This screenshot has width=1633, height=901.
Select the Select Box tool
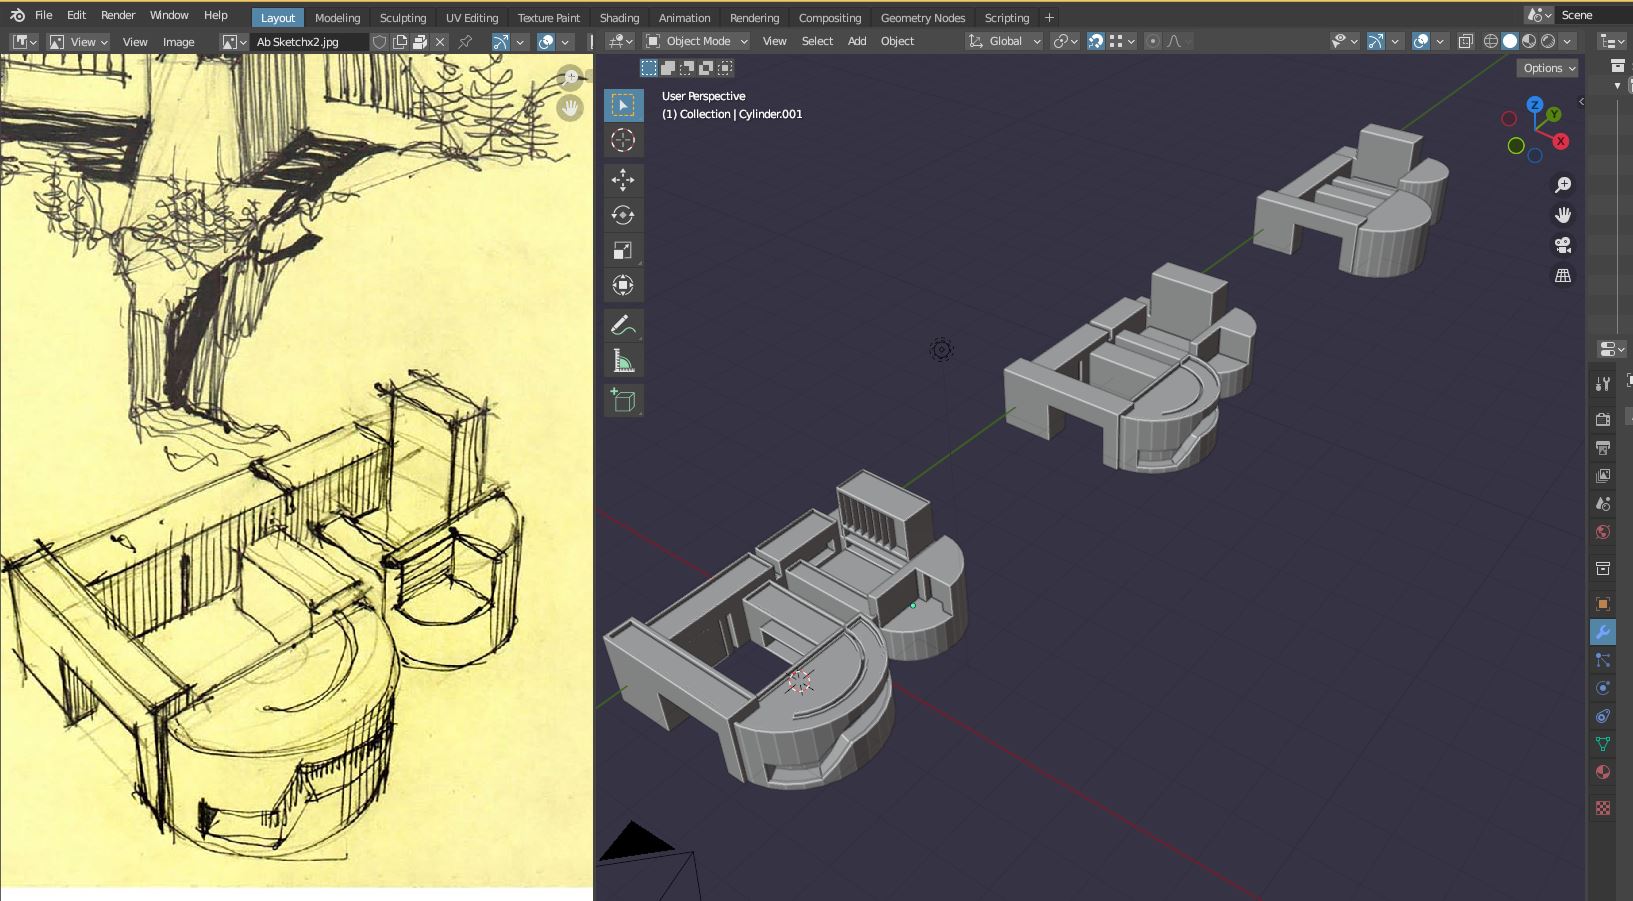tap(623, 105)
